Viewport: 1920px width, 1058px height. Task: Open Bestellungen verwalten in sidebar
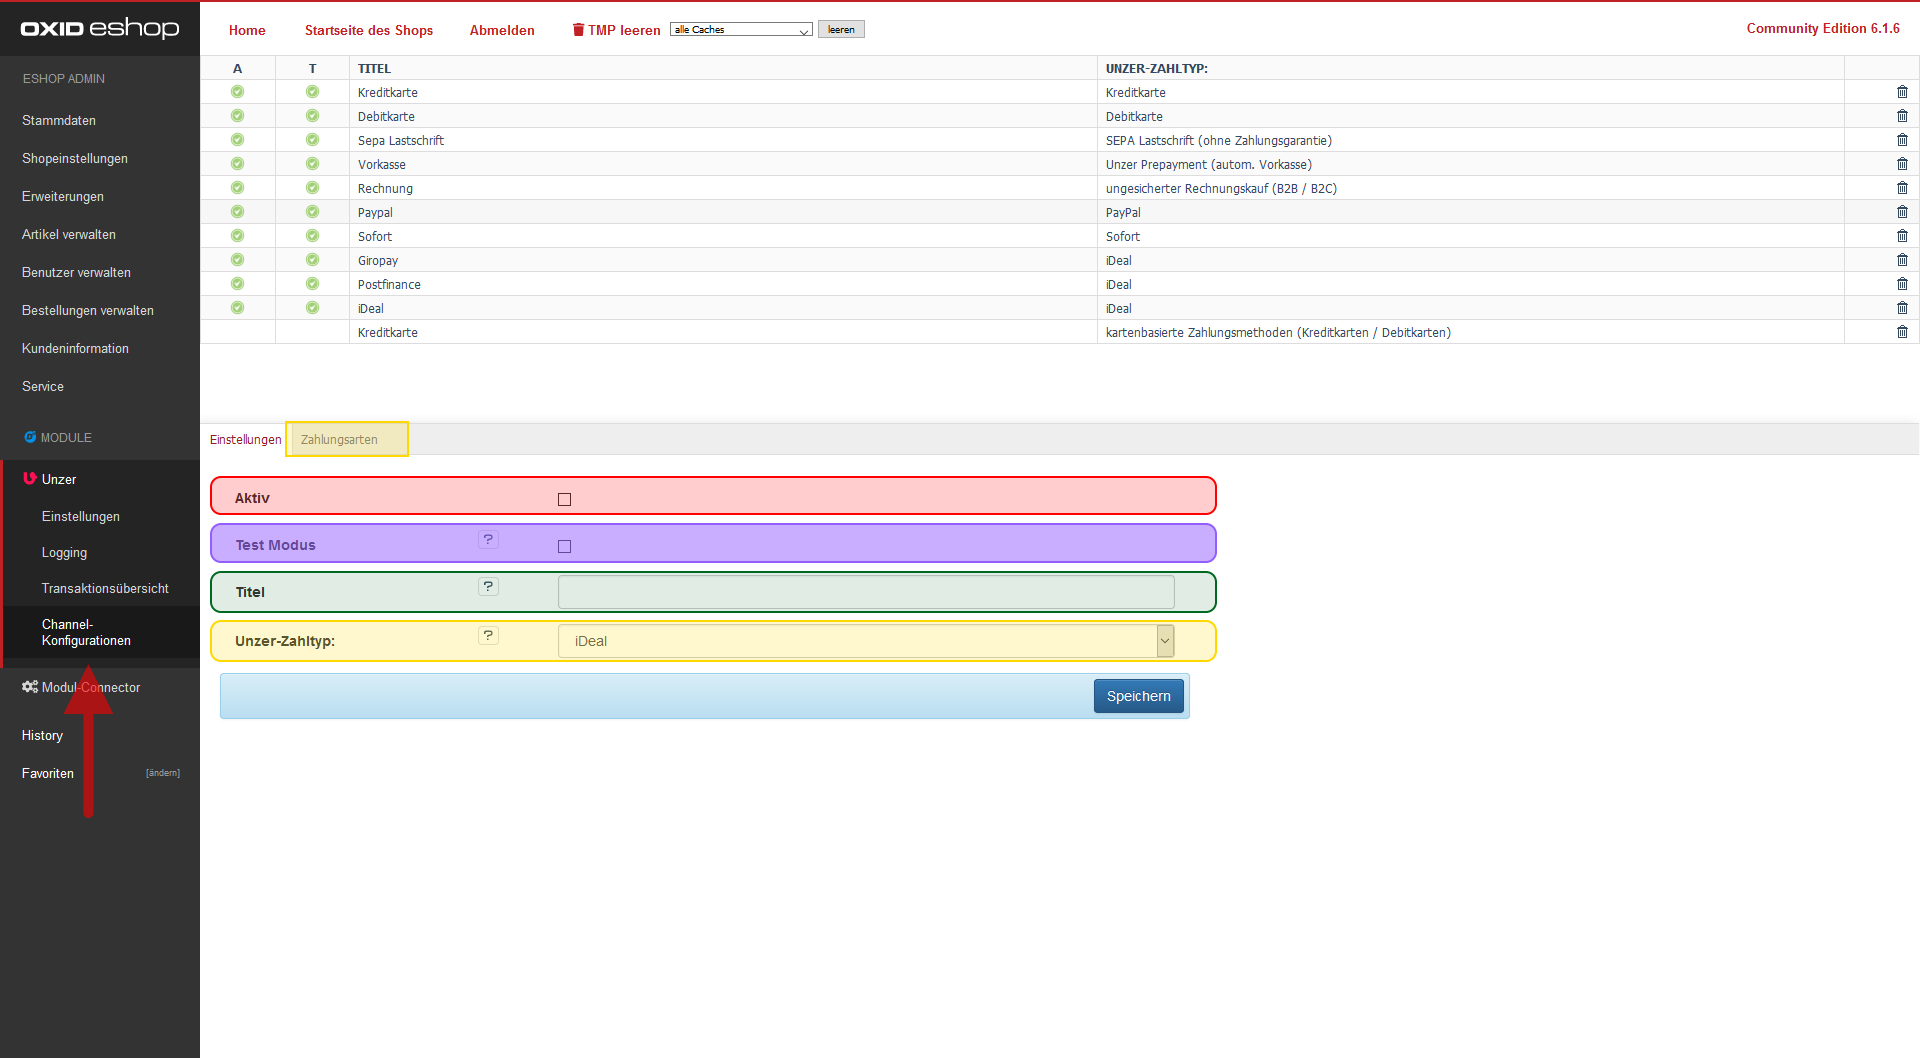(x=88, y=310)
